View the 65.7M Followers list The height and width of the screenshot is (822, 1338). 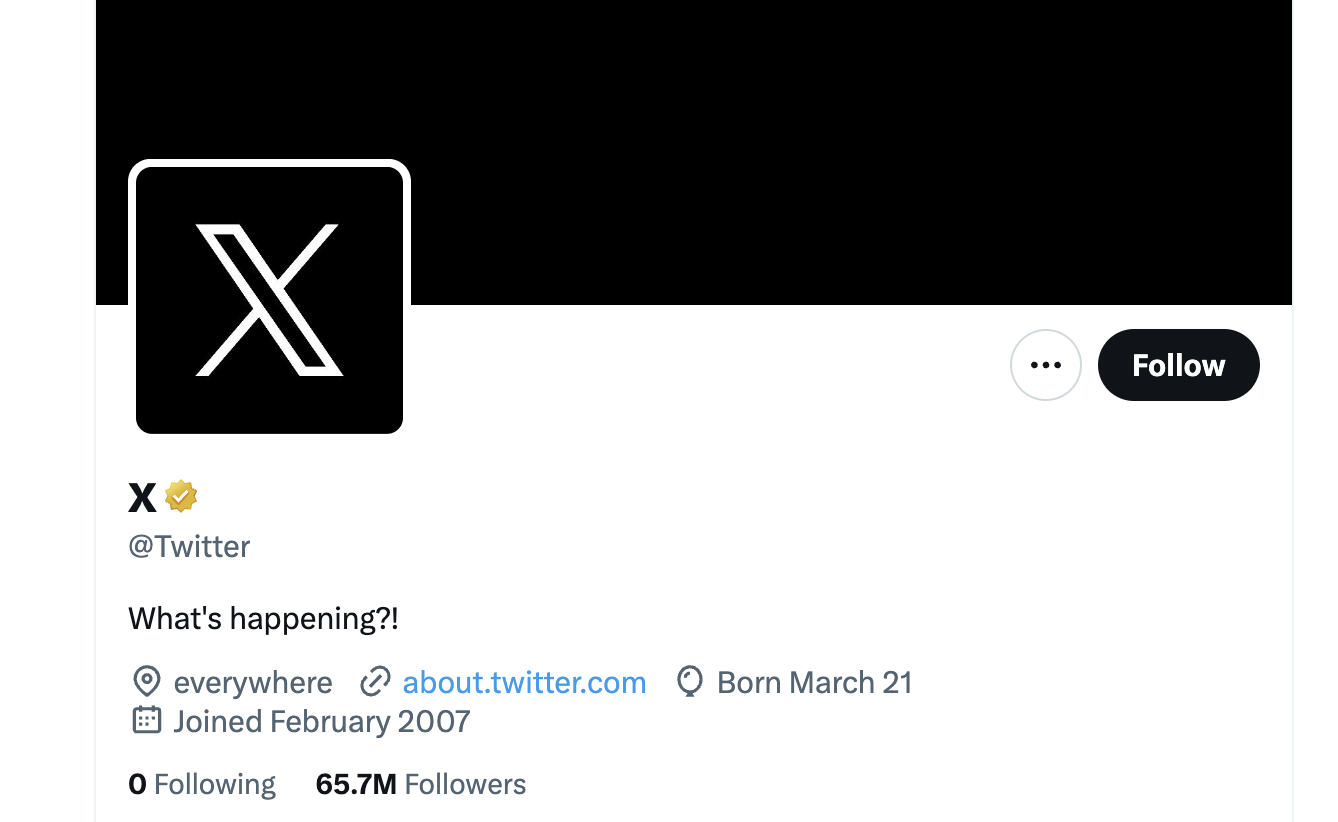[420, 784]
